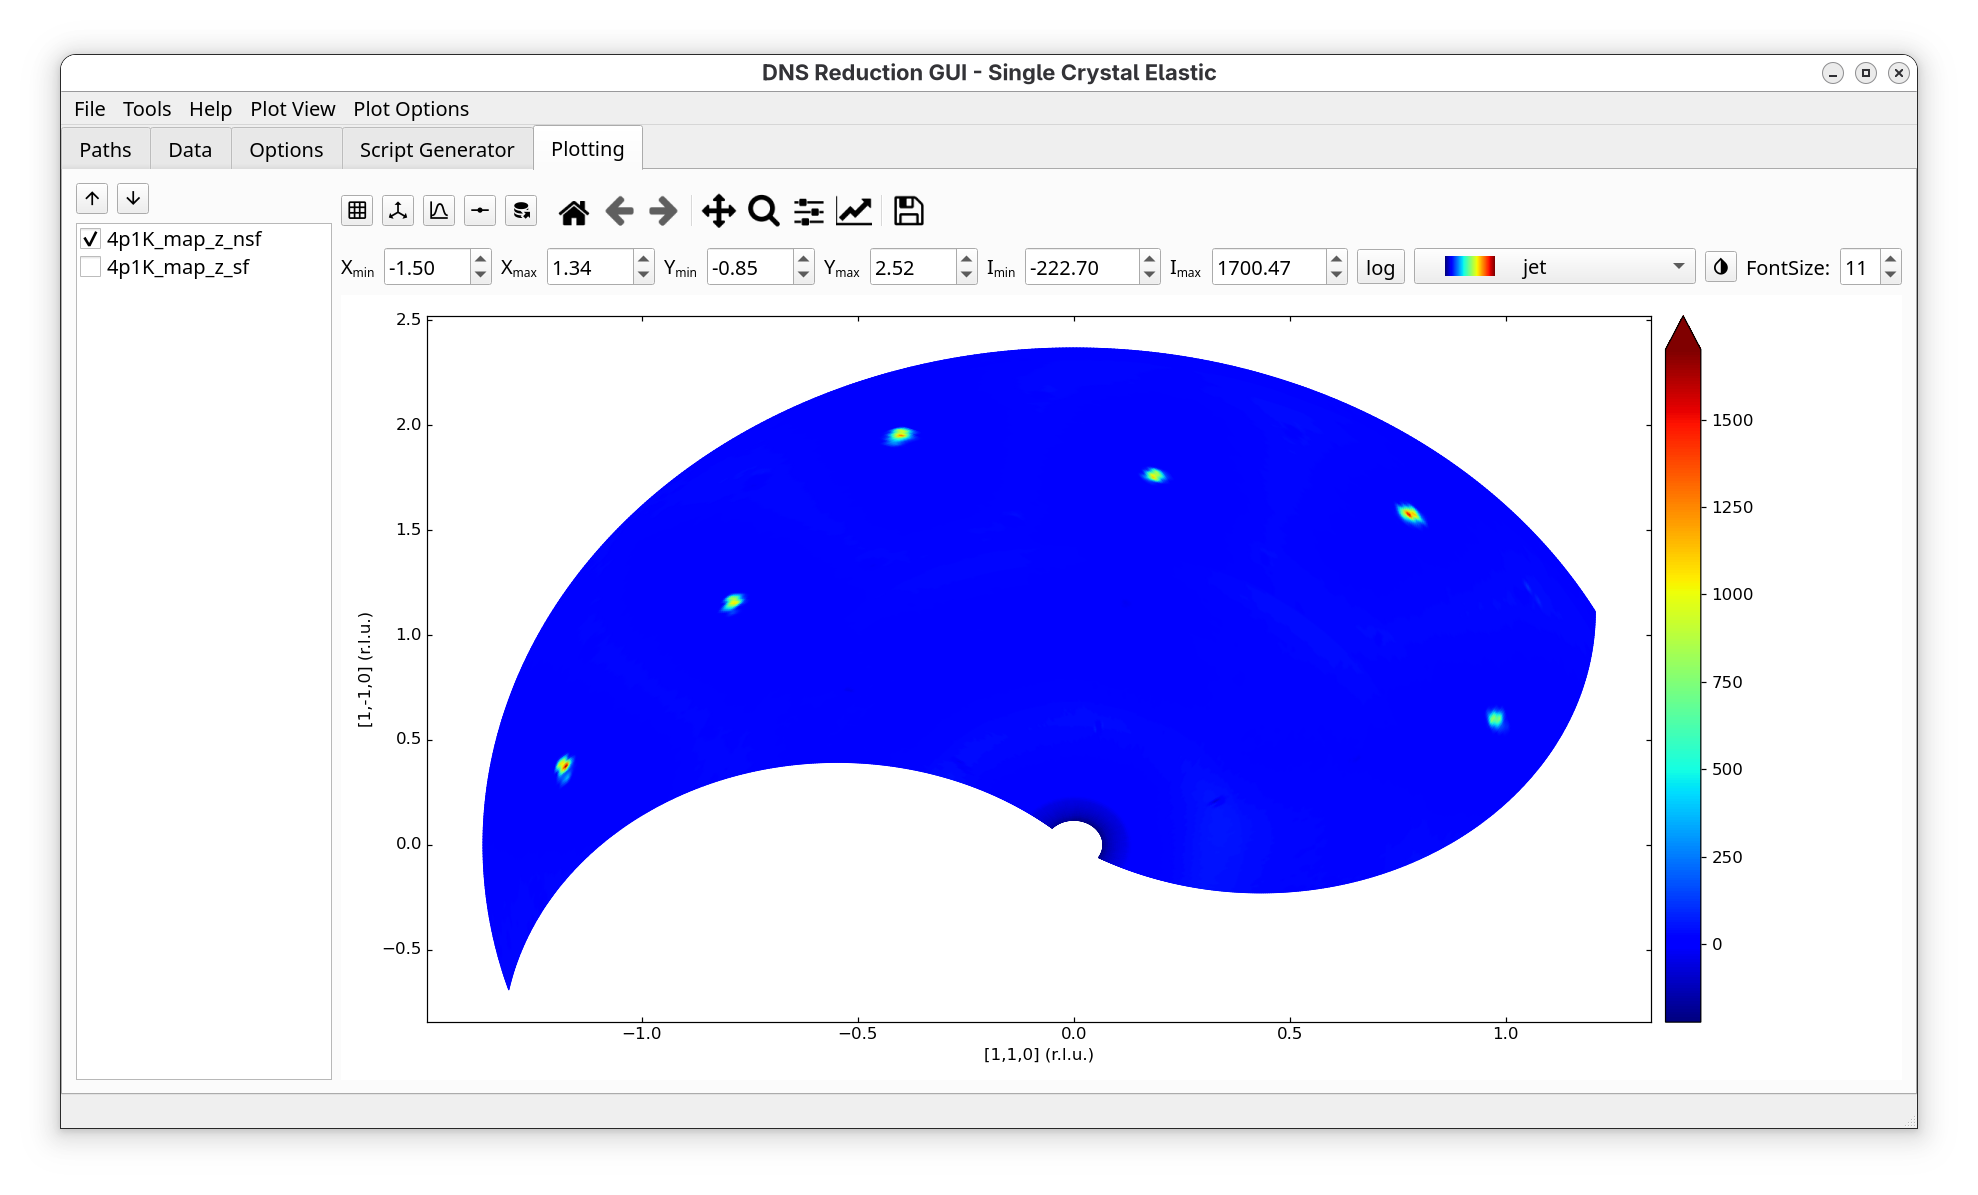Image resolution: width=1978 pixels, height=1195 pixels.
Task: Open subplot configuration sliders icon
Action: point(808,211)
